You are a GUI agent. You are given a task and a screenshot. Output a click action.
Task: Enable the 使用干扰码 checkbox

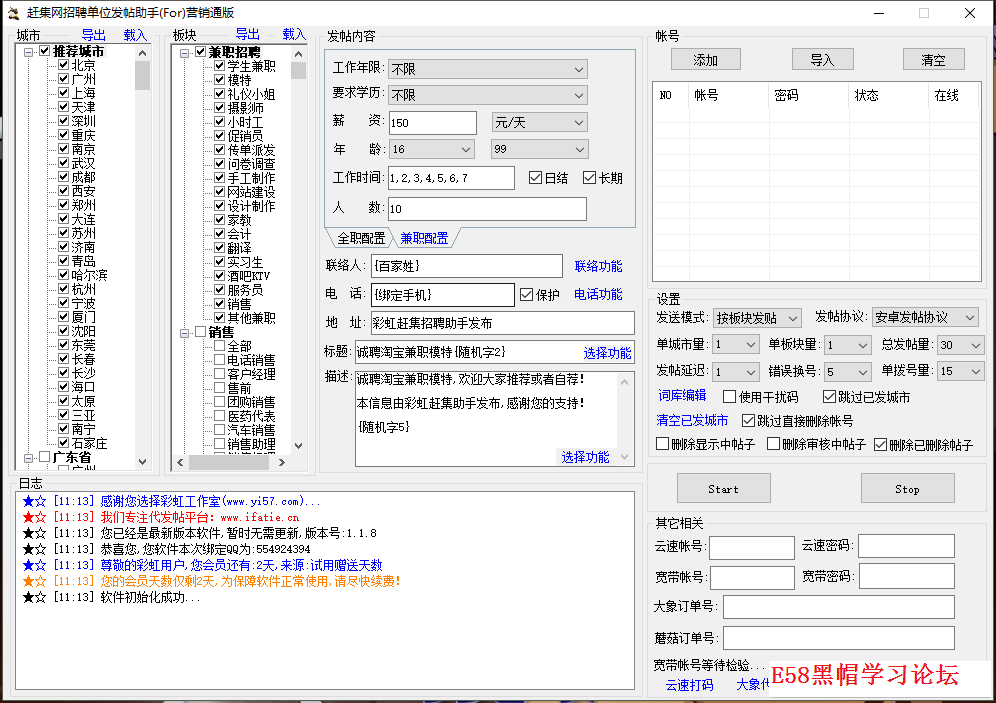[729, 397]
